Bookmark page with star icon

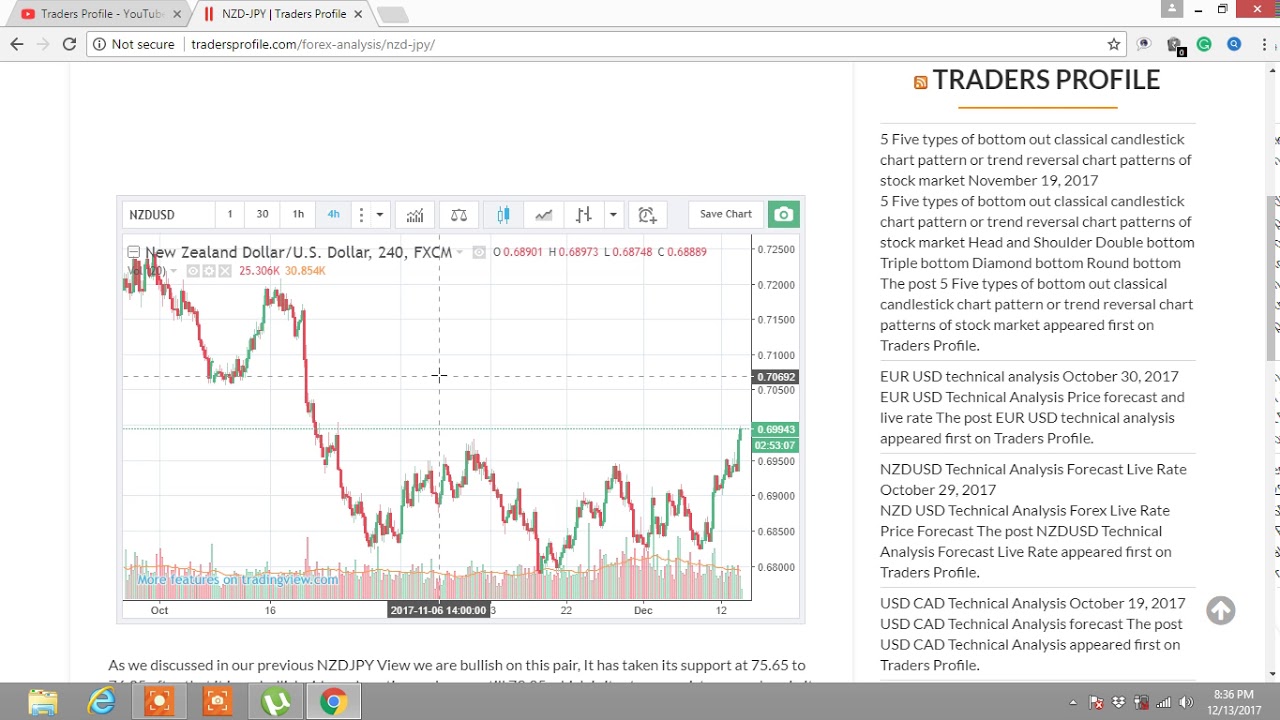click(1113, 44)
